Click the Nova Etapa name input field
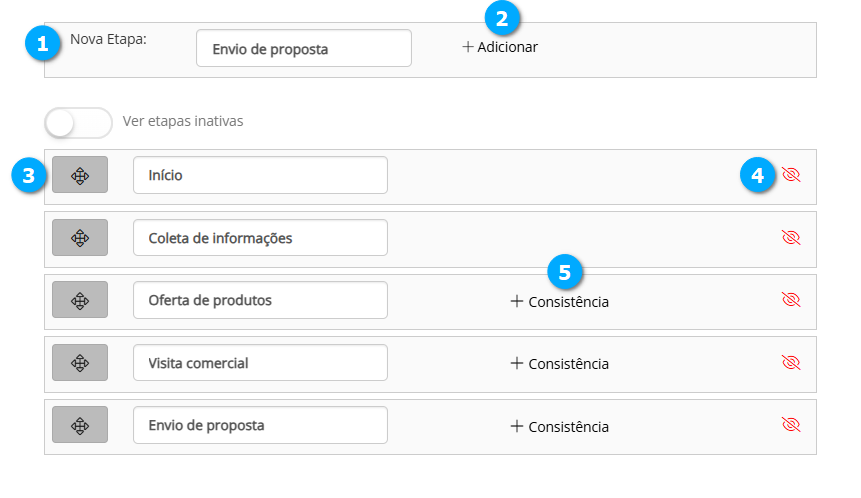 tap(304, 48)
